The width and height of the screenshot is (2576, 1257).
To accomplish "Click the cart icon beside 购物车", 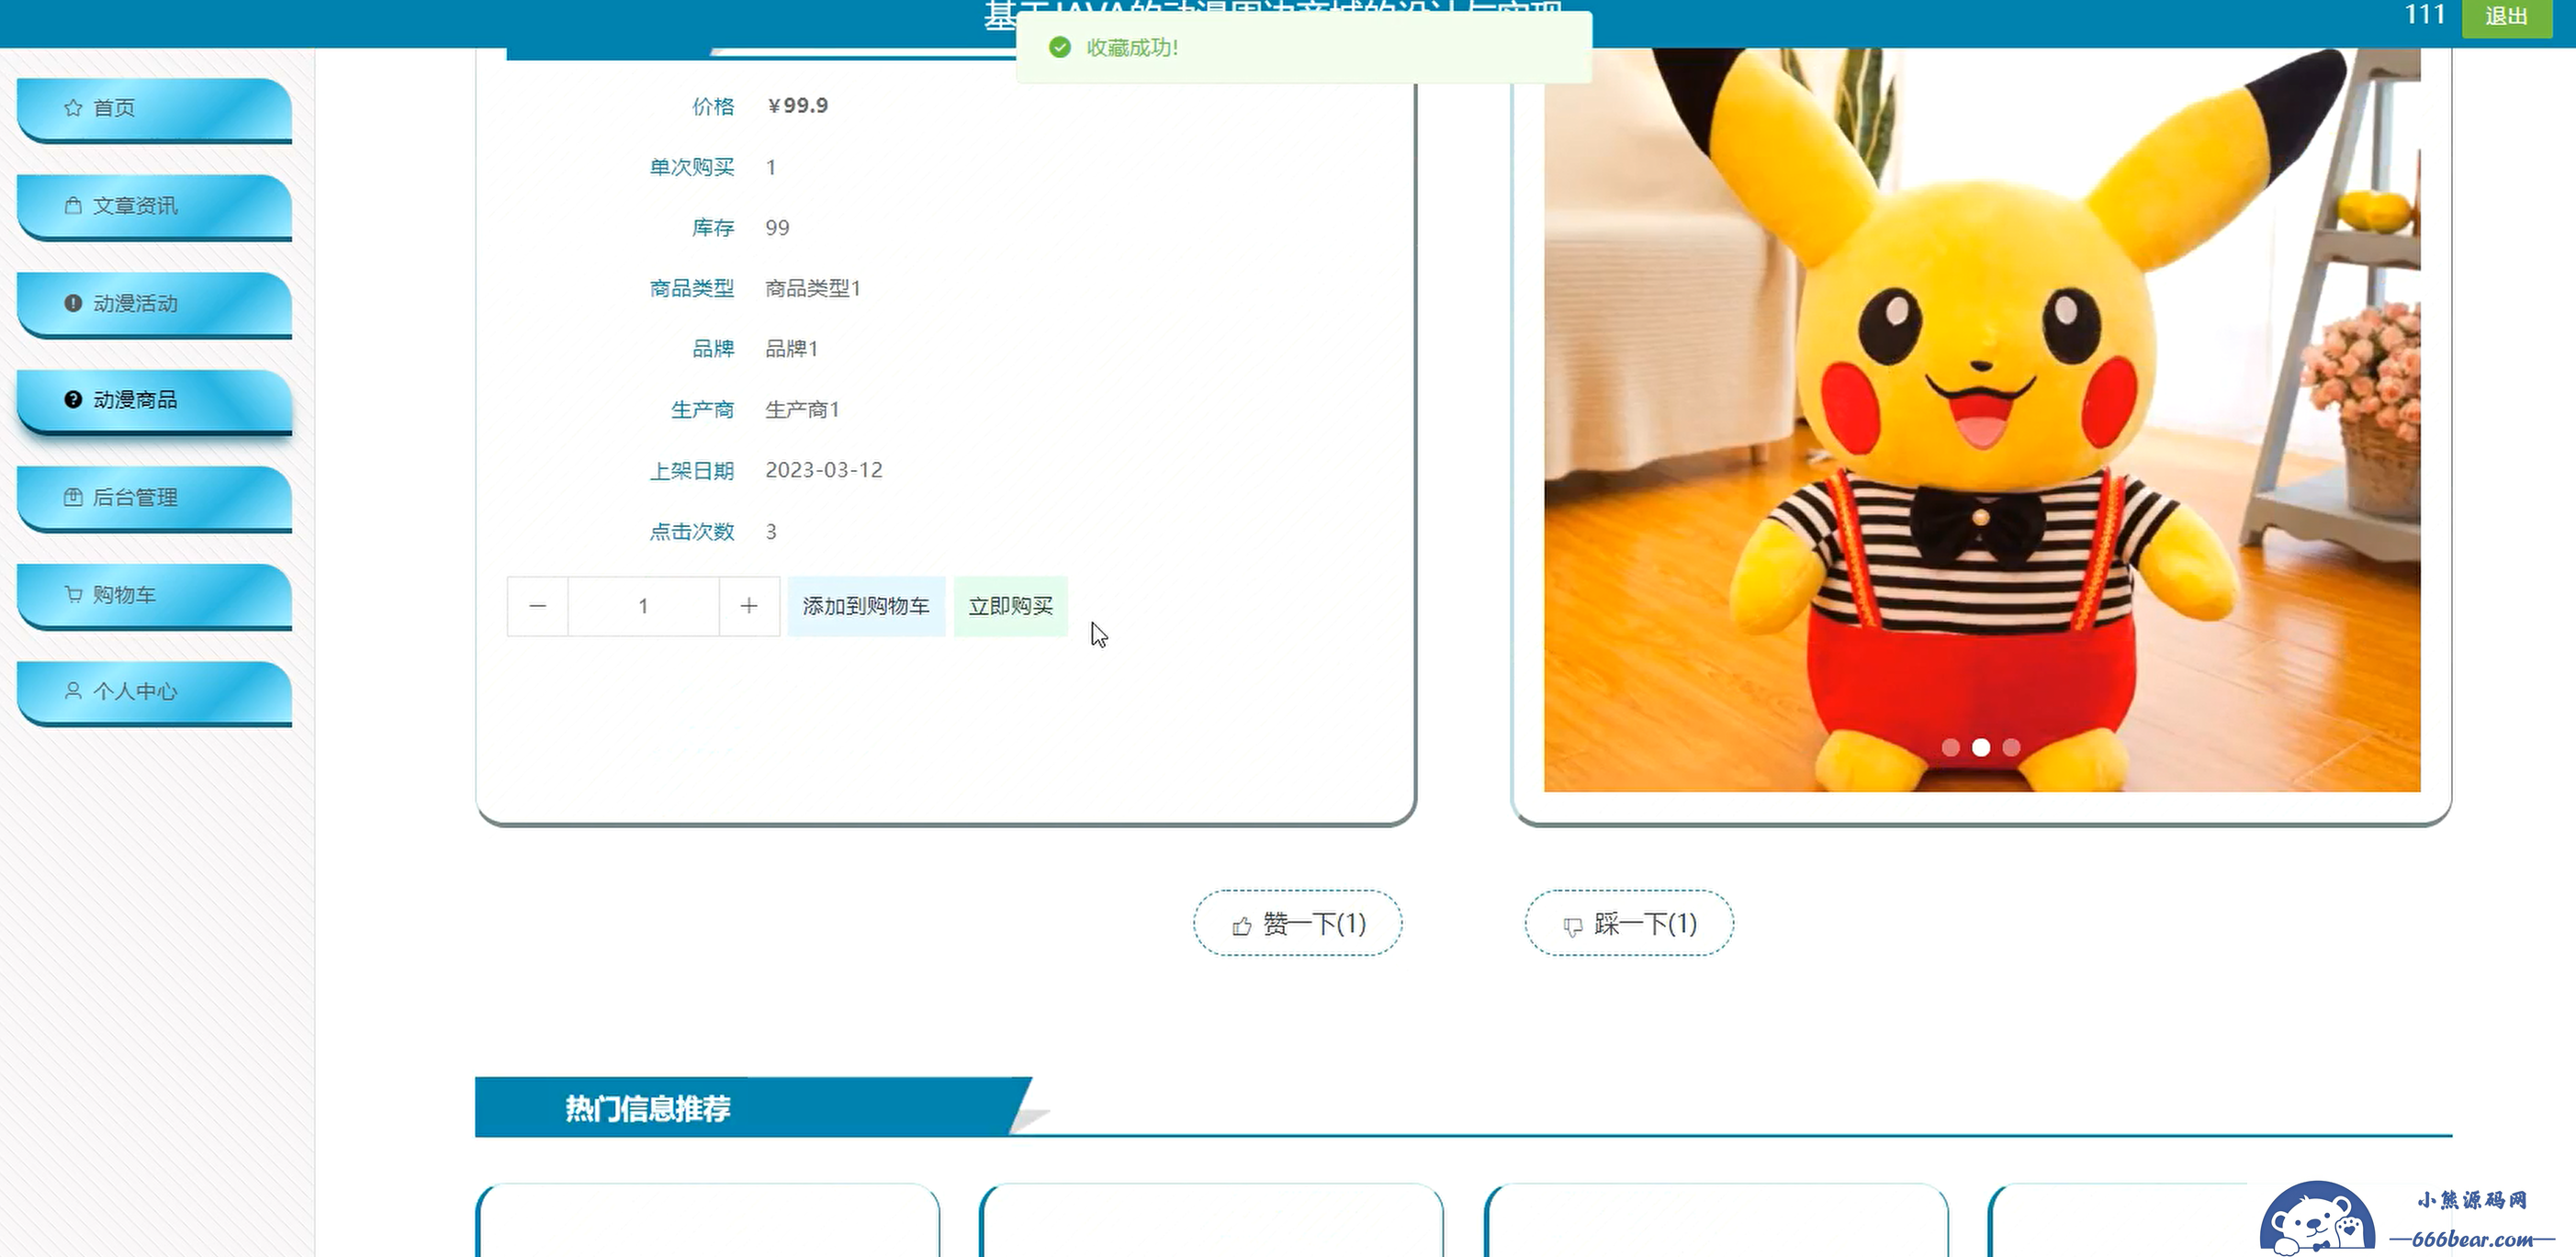I will click(x=73, y=595).
